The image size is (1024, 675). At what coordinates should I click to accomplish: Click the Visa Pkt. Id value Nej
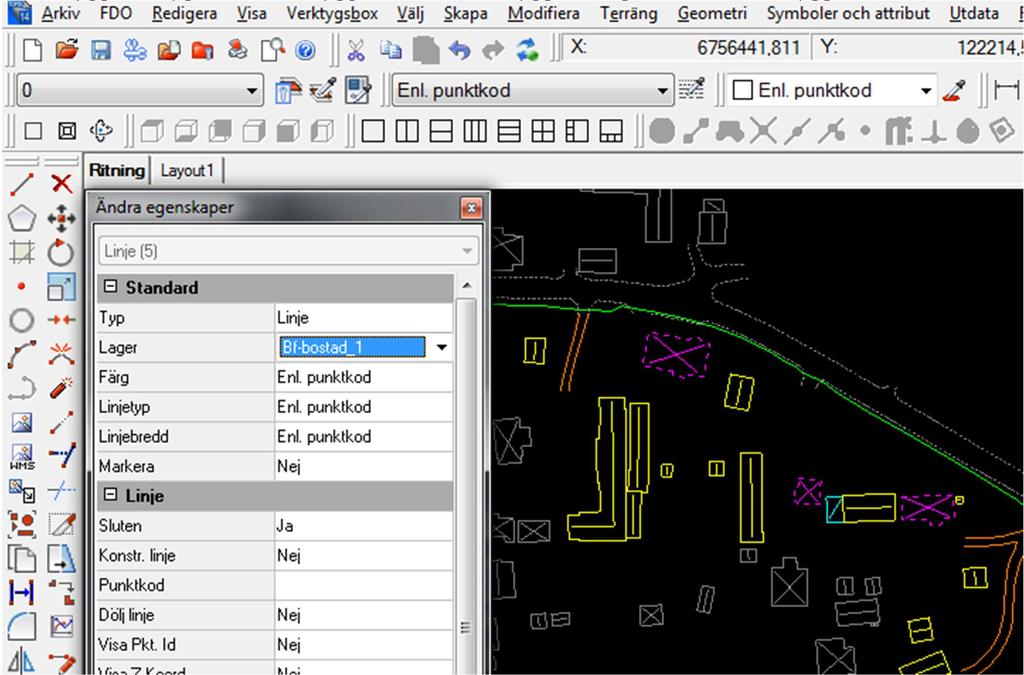point(363,644)
